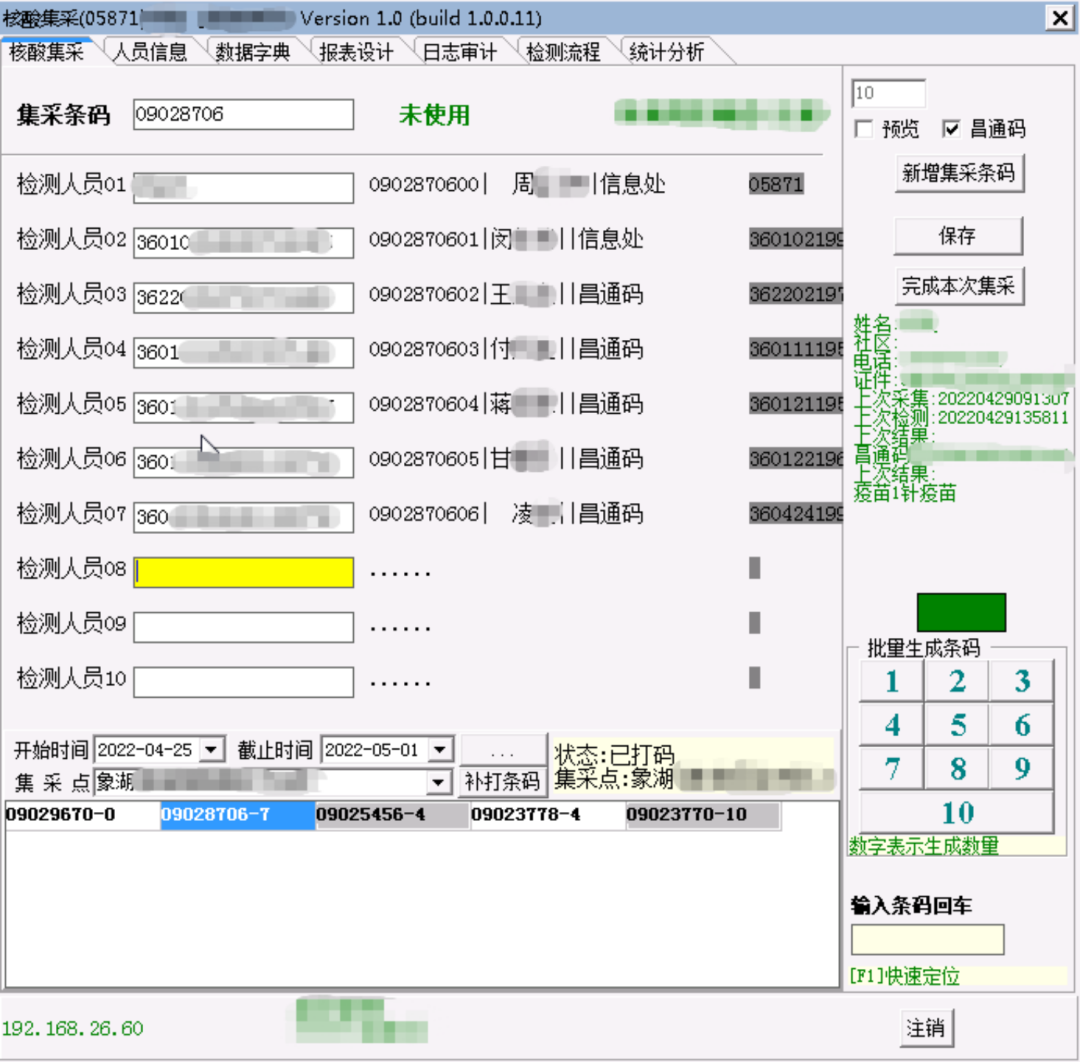
Task: Click the 192.168.26.60 IP text
Action: 72,1029
